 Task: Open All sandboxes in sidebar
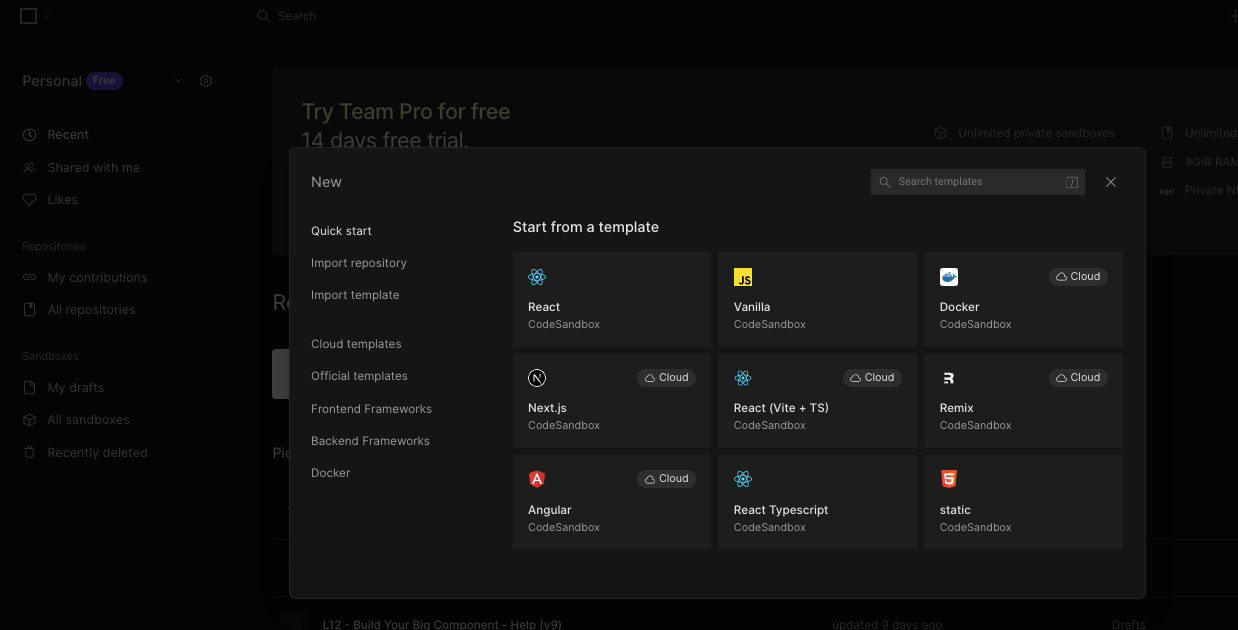tap(89, 420)
